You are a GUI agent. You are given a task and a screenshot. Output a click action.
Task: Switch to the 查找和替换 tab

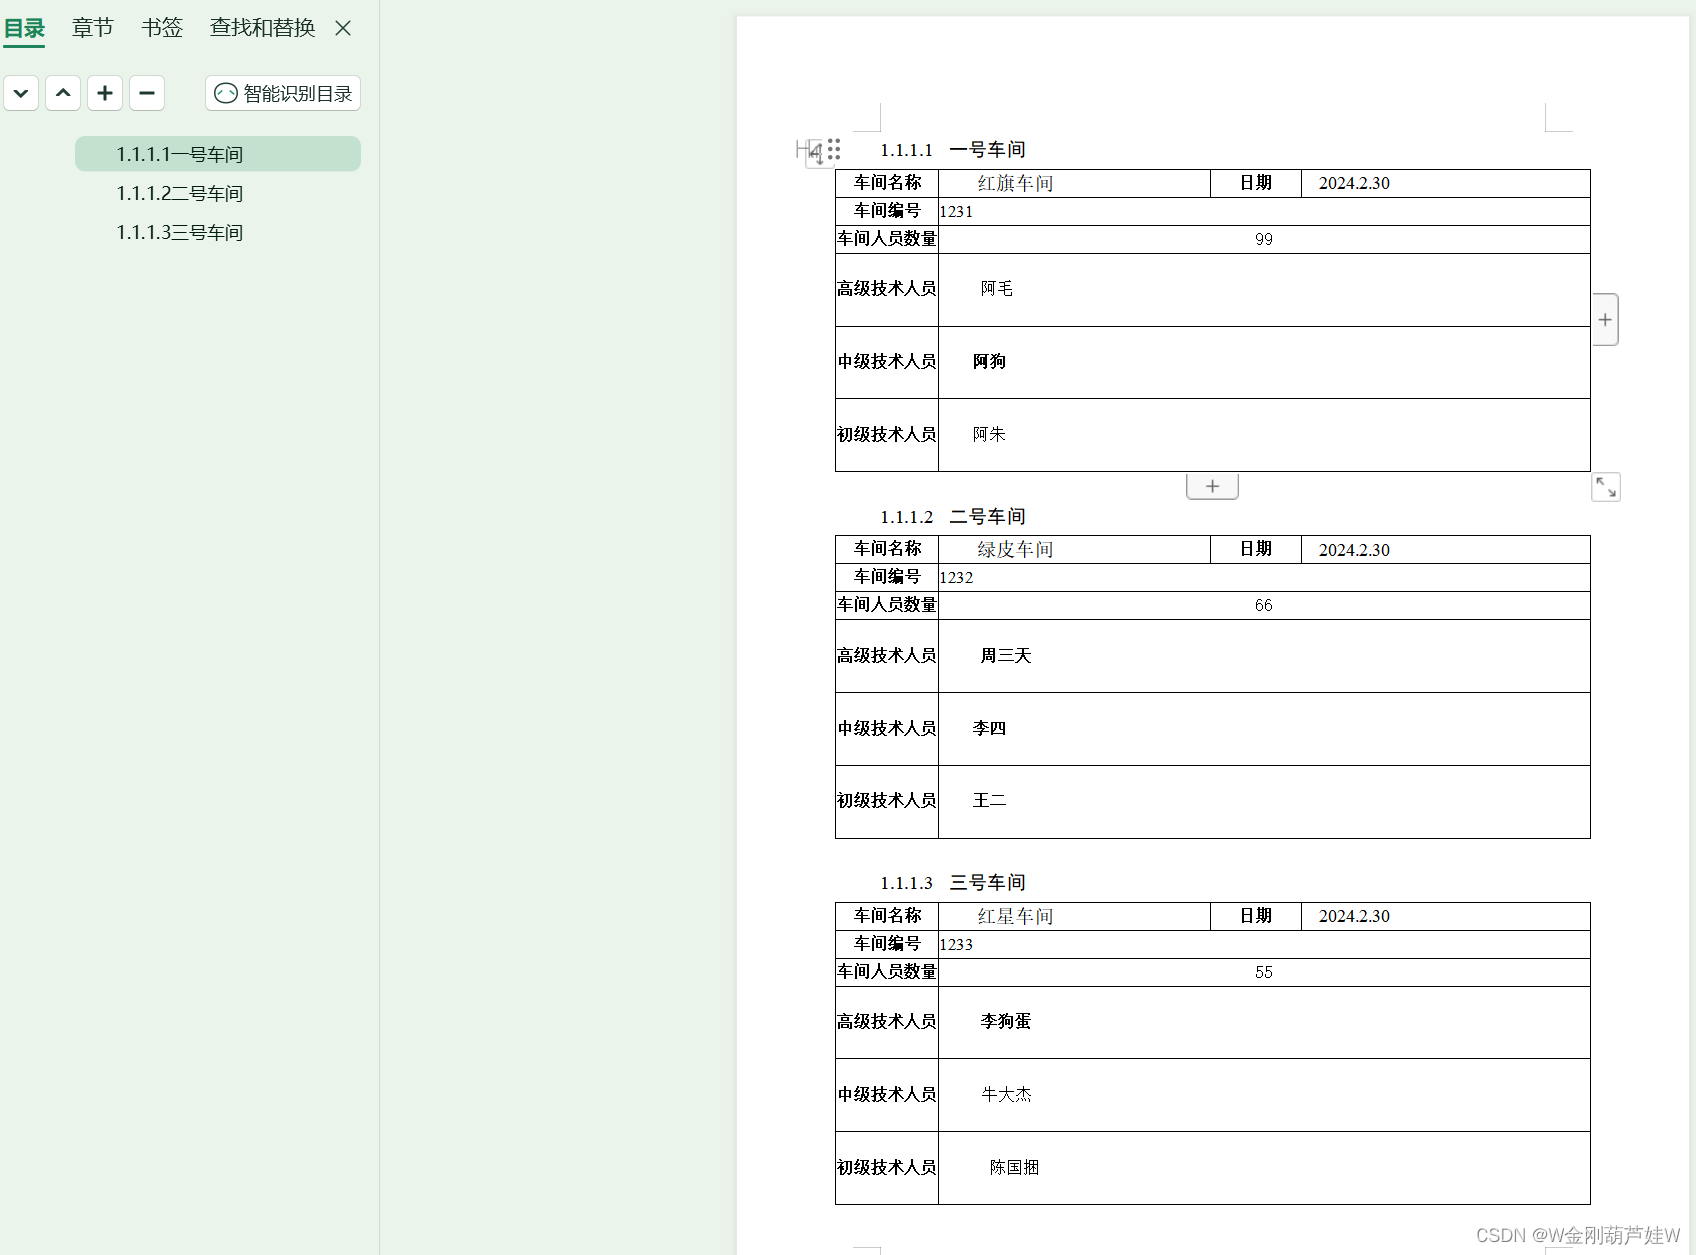(261, 28)
